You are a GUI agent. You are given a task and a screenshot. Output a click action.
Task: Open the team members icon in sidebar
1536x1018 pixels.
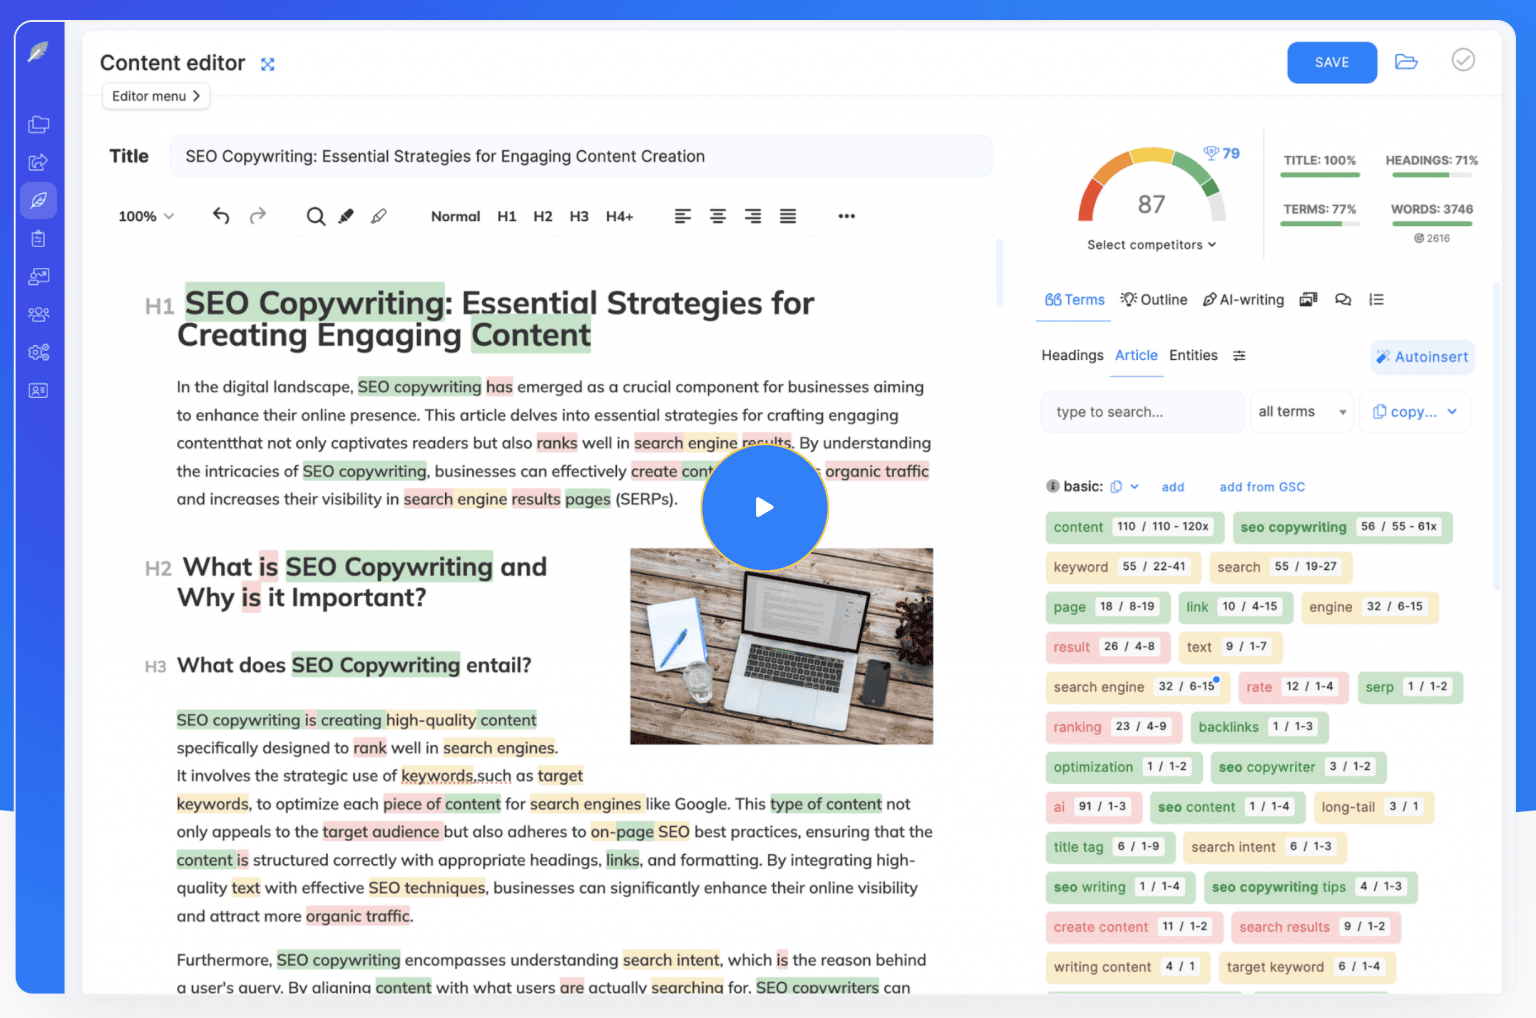[x=38, y=314]
